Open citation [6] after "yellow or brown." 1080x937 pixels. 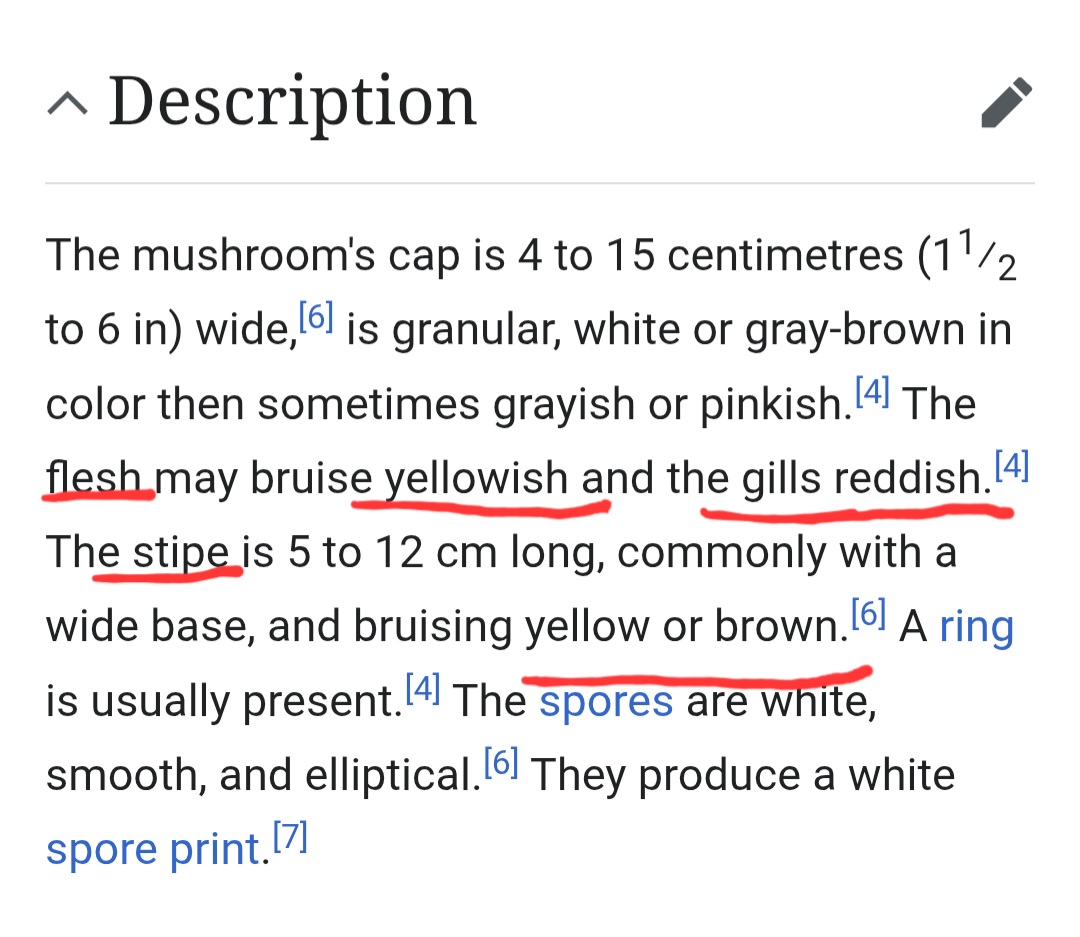click(868, 613)
